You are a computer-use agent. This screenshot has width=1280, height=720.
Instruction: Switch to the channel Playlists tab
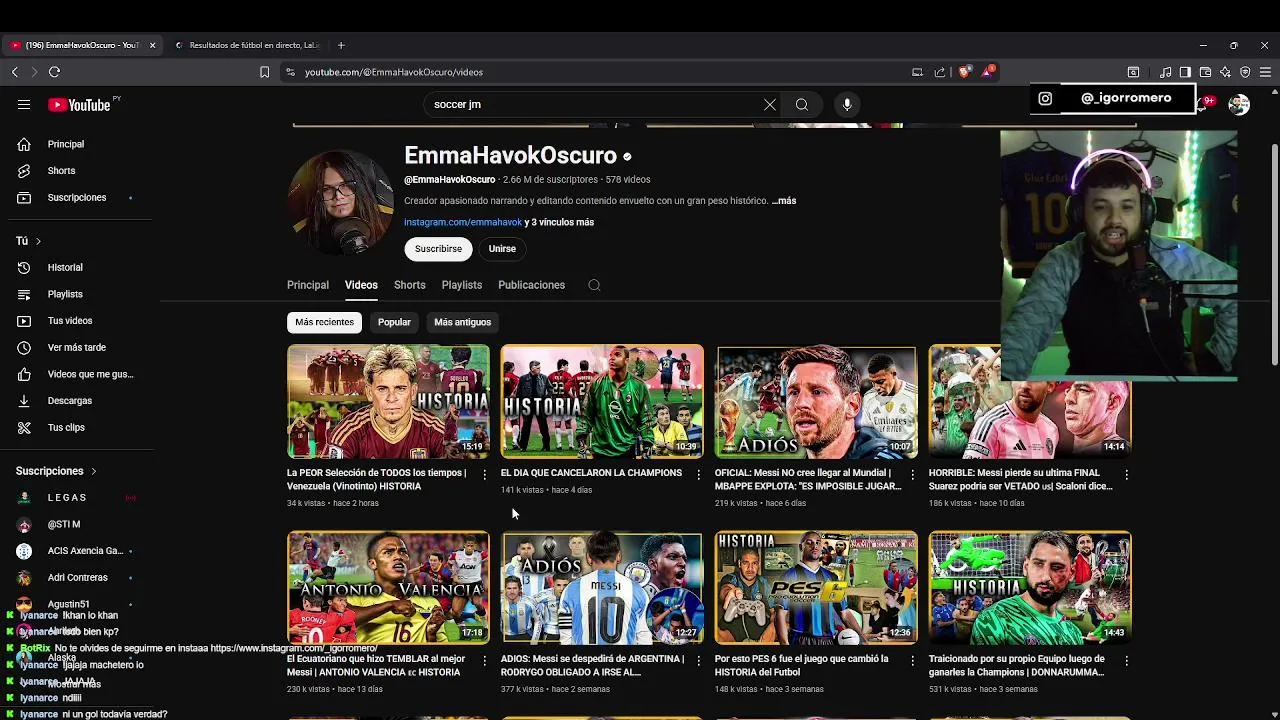[x=462, y=285]
